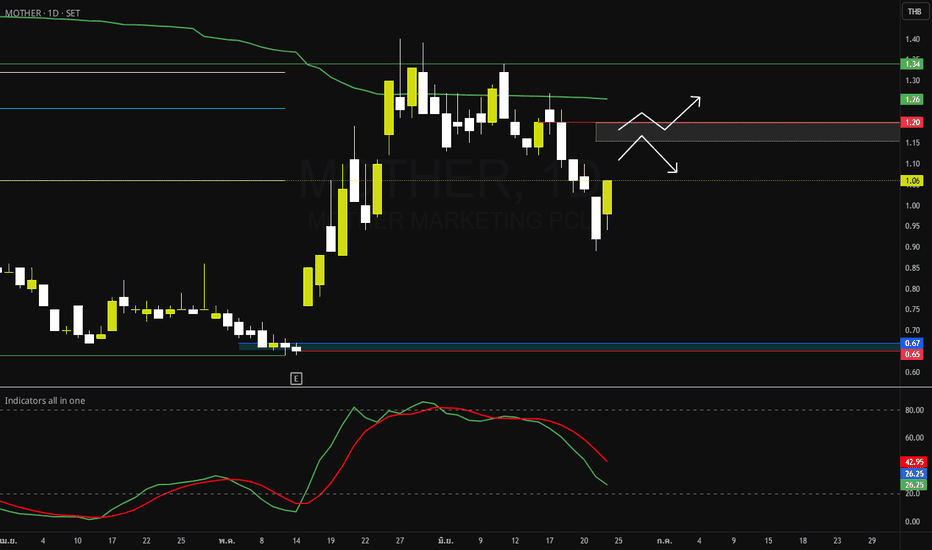Click the date 14 on time axis

(296, 541)
